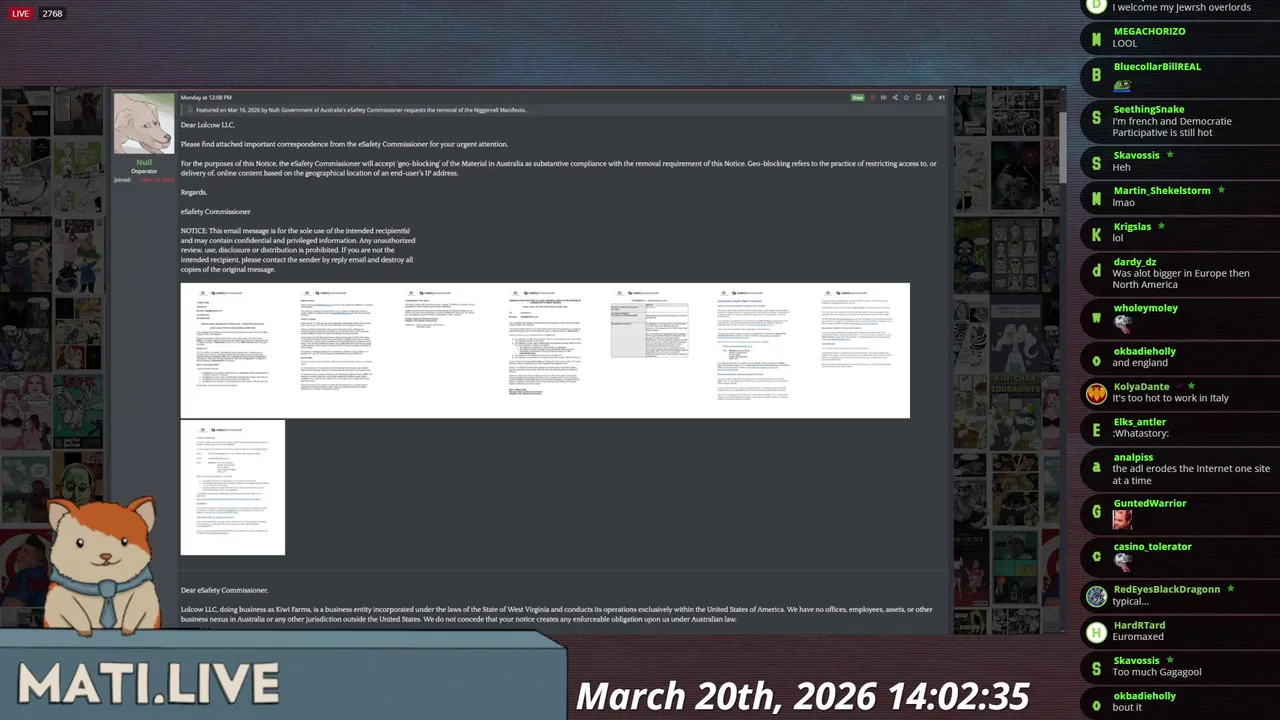Click star badge next to Martin_Shekelstorm
This screenshot has height=720, width=1280.
(x=1221, y=190)
